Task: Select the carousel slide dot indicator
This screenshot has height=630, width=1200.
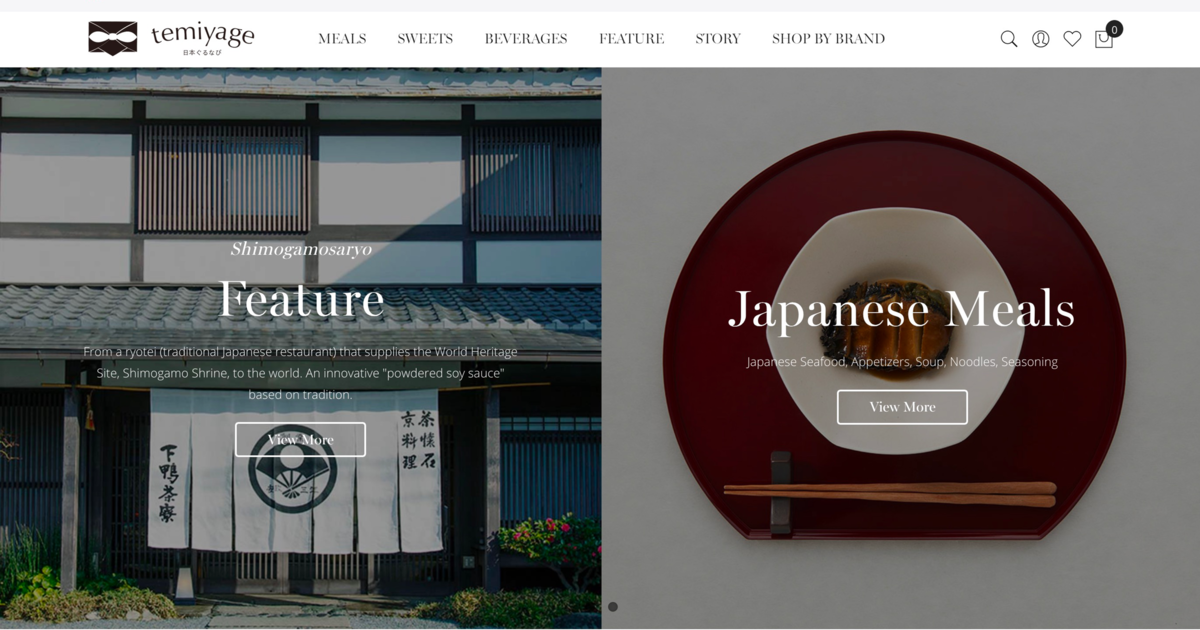Action: [613, 607]
